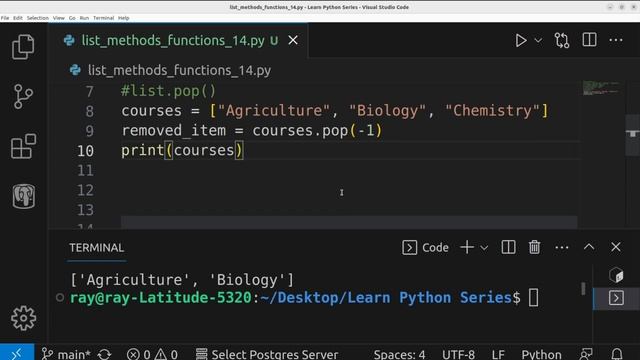Kill the terminal with trash icon
Image resolution: width=640 pixels, height=360 pixels.
[534, 247]
